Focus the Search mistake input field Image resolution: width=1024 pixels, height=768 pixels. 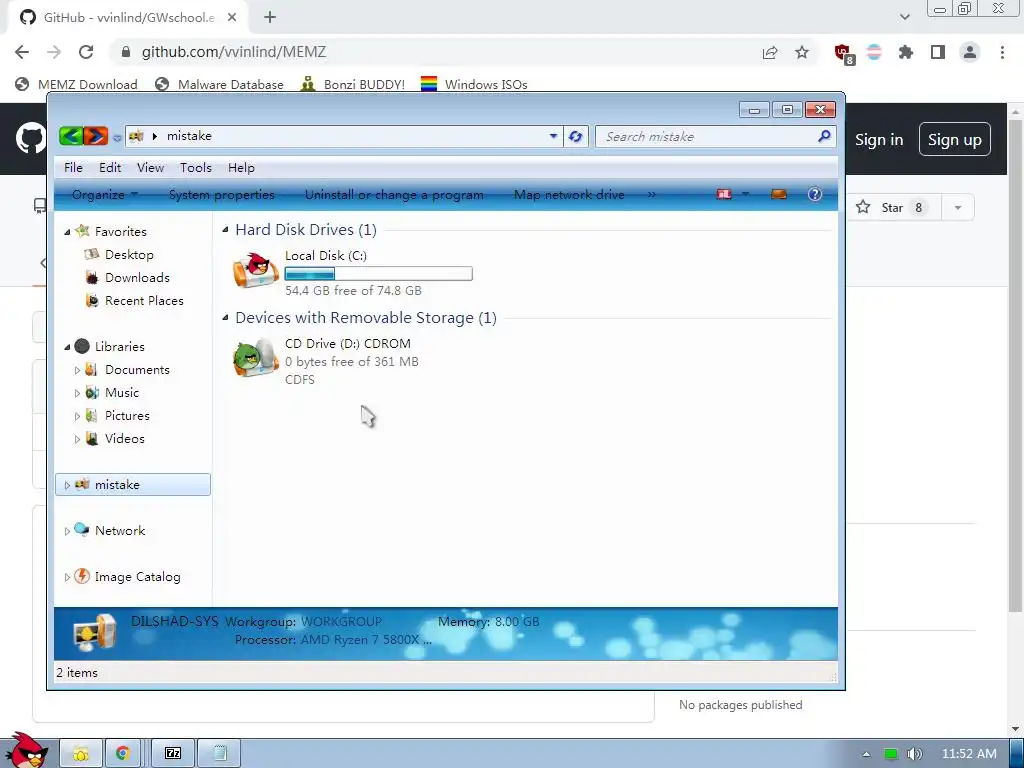709,136
